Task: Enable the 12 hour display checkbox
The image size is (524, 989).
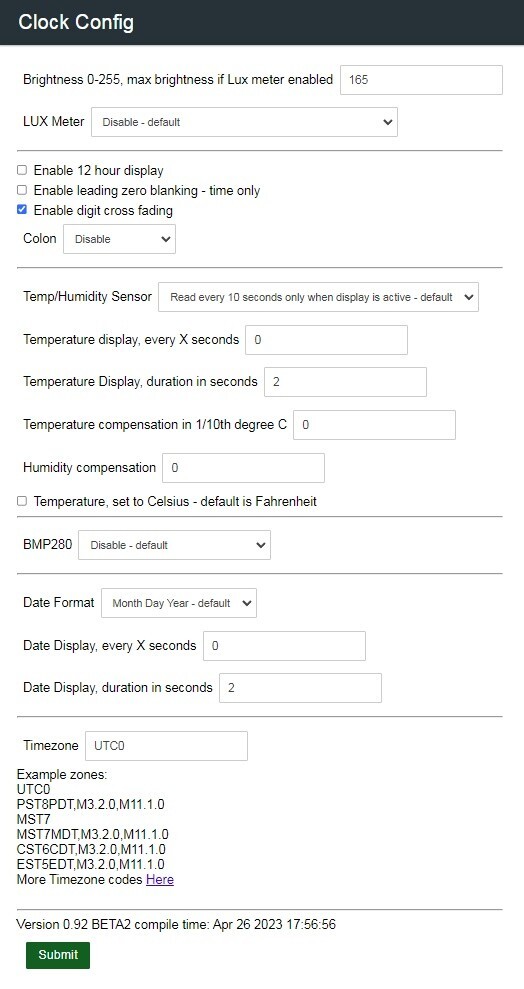Action: click(22, 170)
